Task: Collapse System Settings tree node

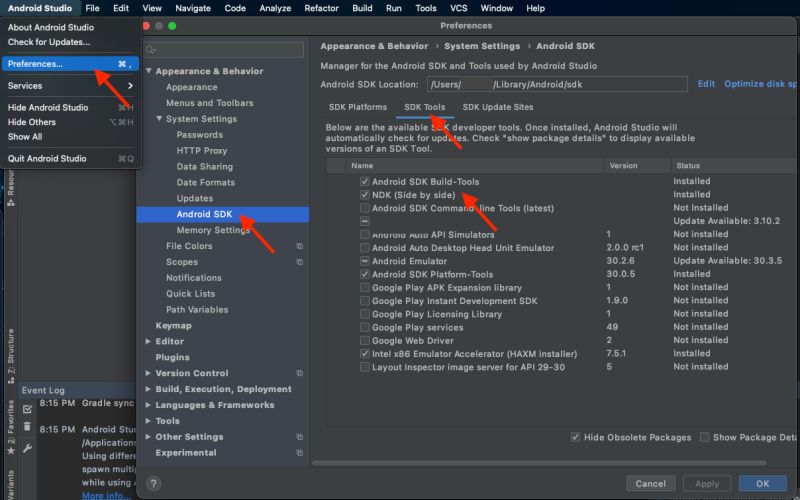Action: pyautogui.click(x=159, y=118)
